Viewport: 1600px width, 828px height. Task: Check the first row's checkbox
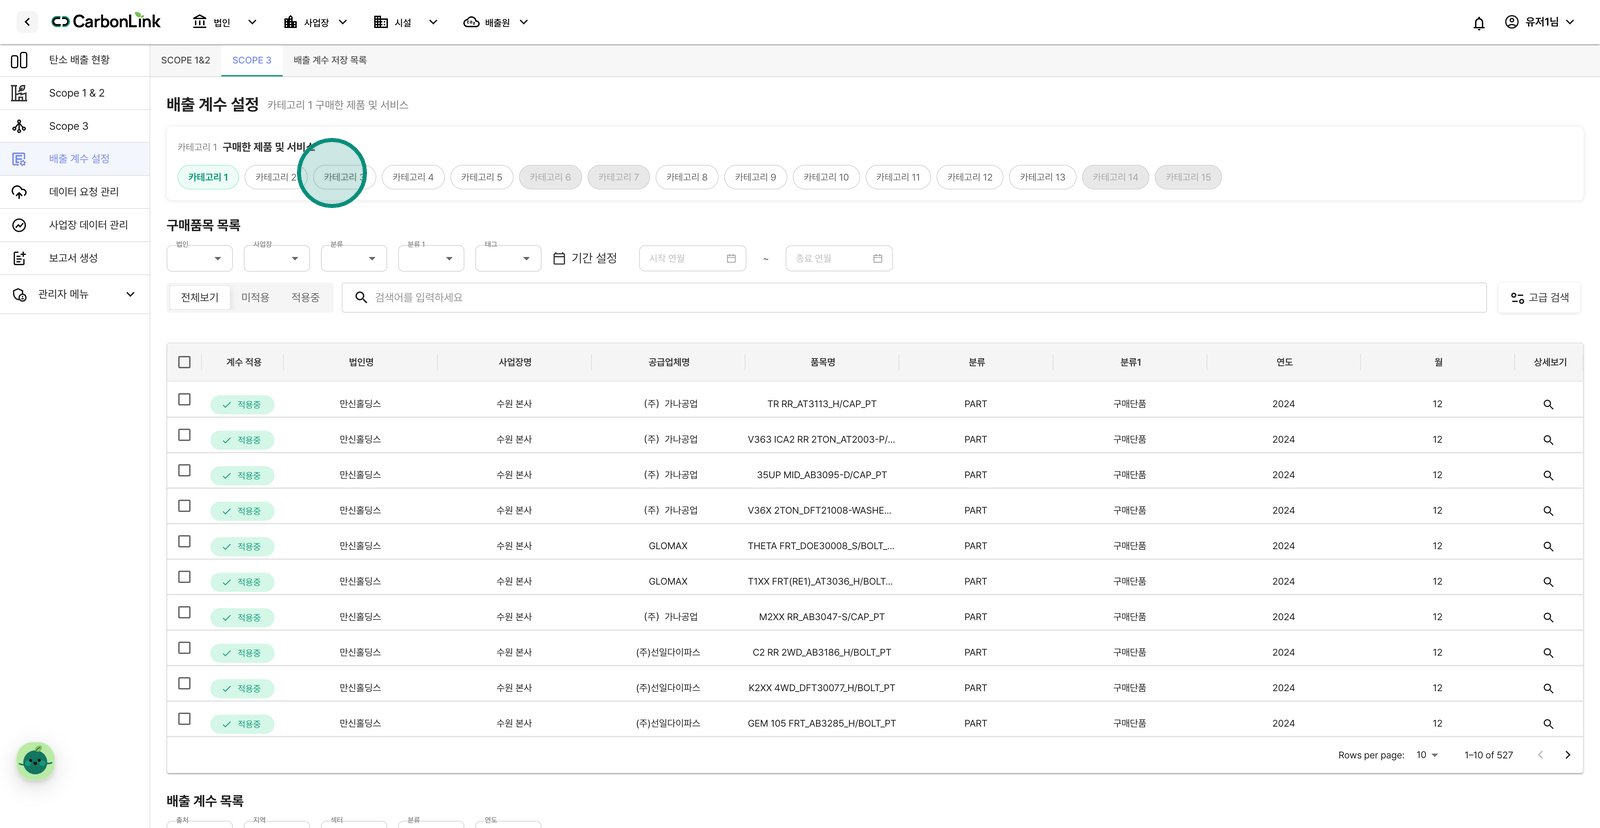coord(184,399)
